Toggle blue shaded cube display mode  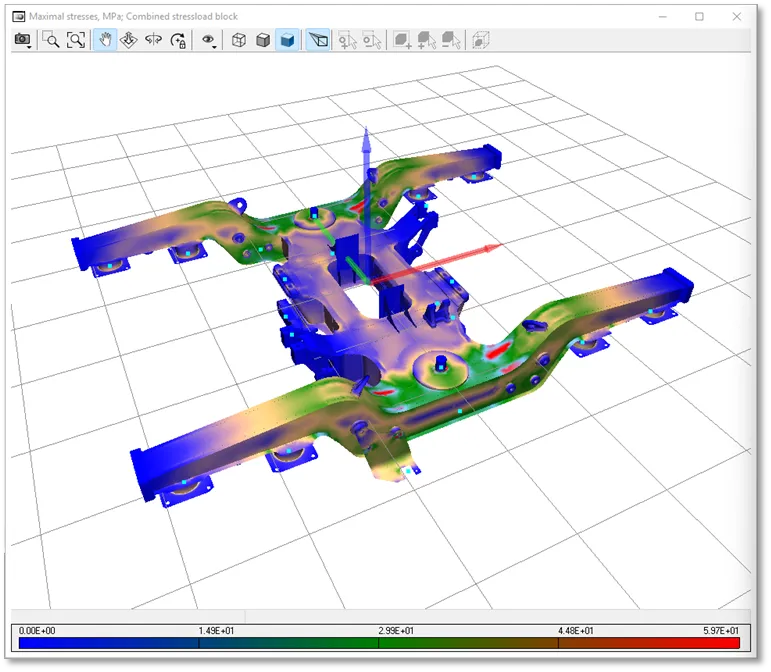pyautogui.click(x=288, y=40)
